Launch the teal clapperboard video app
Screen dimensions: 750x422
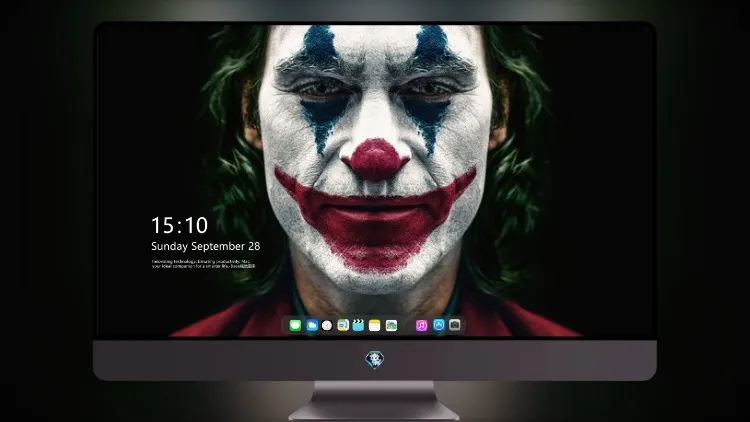[x=358, y=325]
